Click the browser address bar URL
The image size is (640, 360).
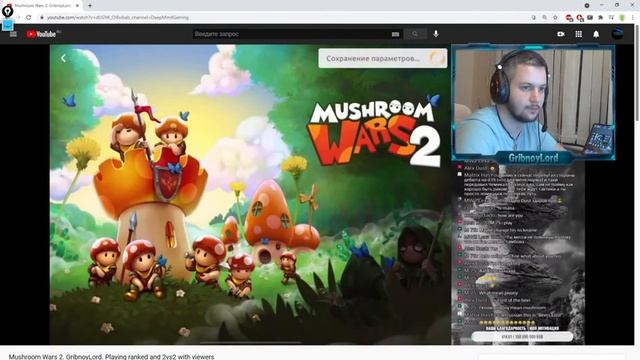pos(118,18)
